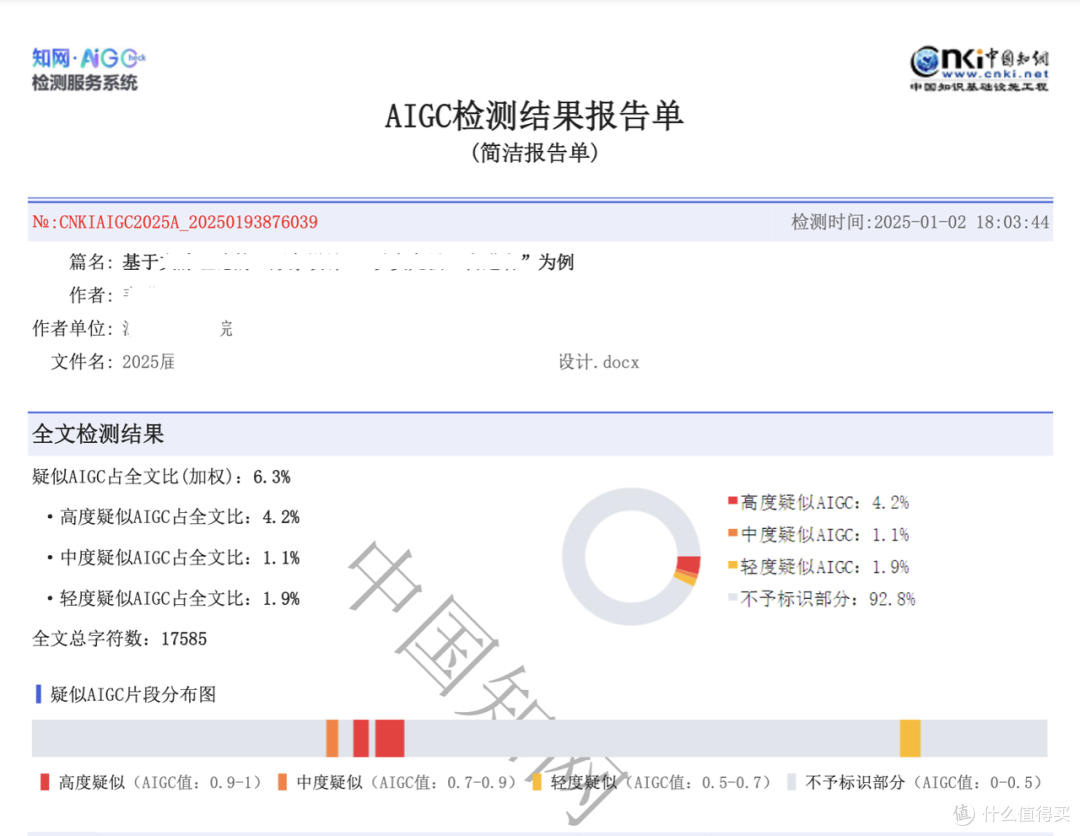Select legend text 不予标识部分：92.8%
This screenshot has height=836, width=1080.
tap(828, 599)
